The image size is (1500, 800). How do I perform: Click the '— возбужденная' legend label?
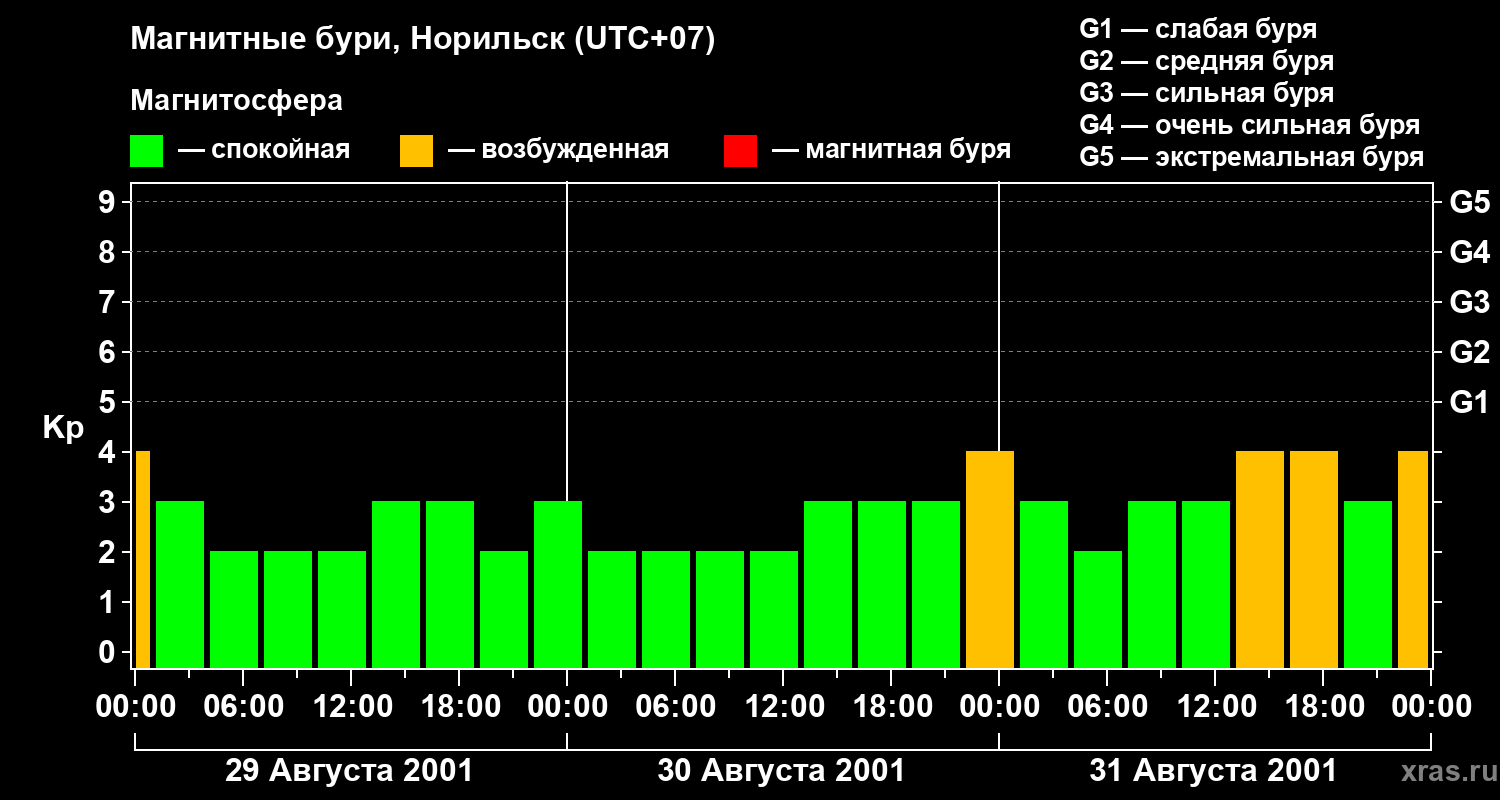click(558, 150)
